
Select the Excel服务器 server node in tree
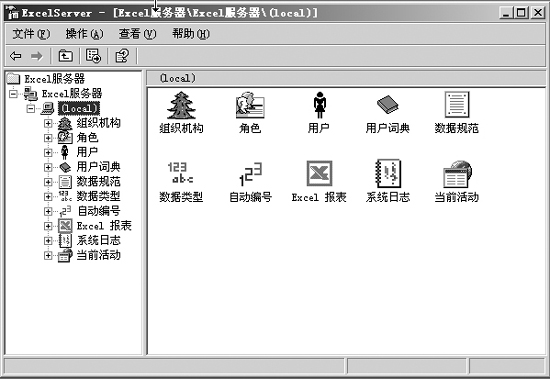(72, 93)
